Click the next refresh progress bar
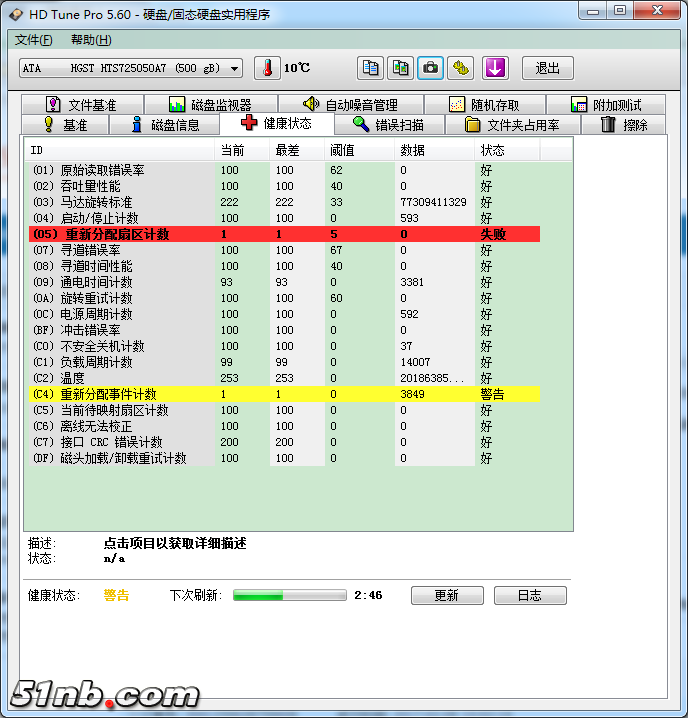The width and height of the screenshot is (688, 718). coord(290,595)
